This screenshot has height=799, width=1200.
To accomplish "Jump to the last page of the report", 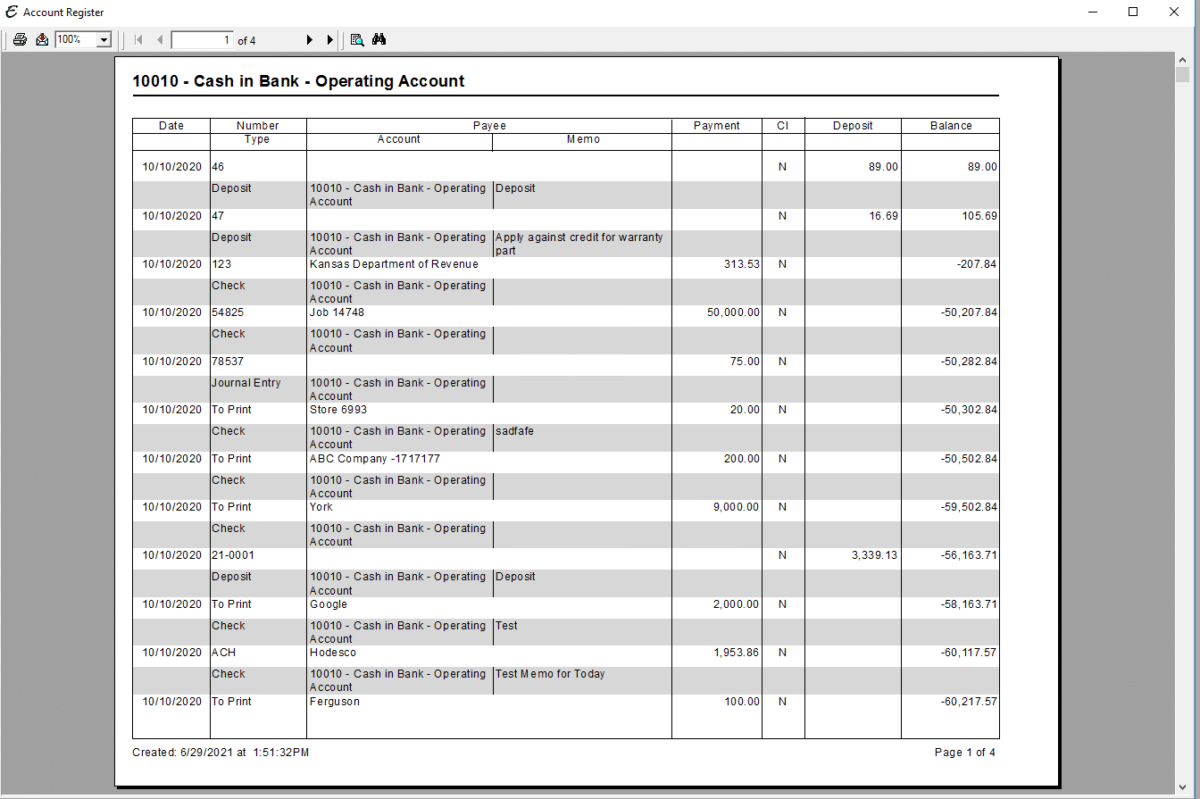I will point(330,39).
